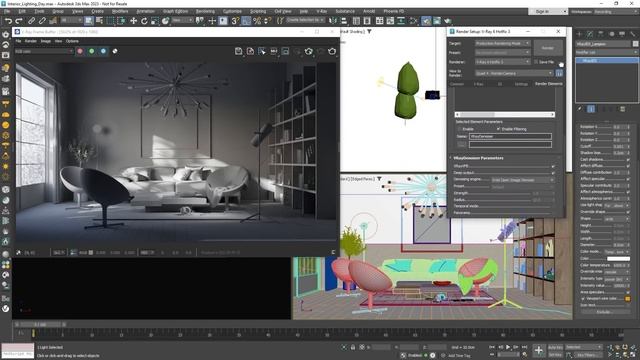Open the Target dropdown in Render Setup
Screen dimensions: 640x360
click(502, 43)
